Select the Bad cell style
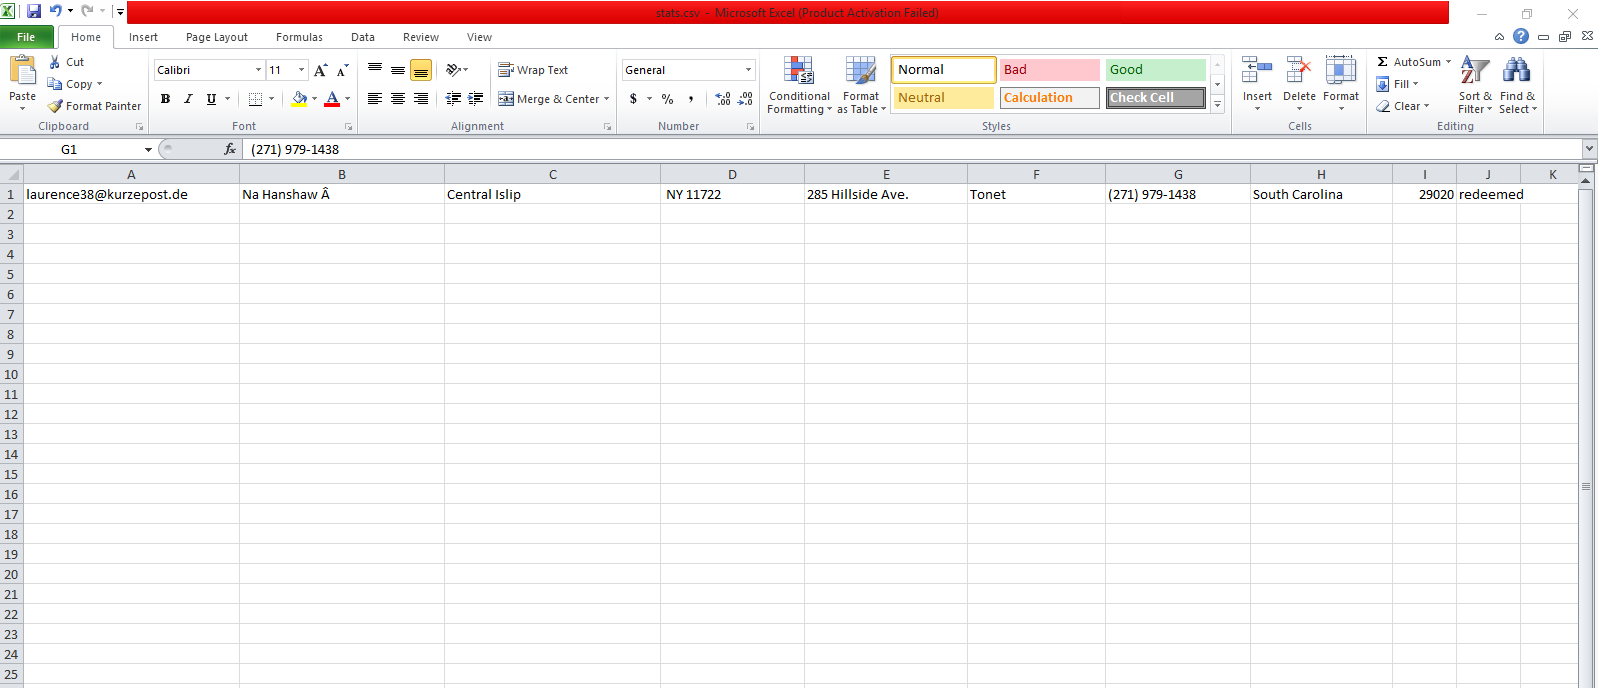 pos(1049,70)
